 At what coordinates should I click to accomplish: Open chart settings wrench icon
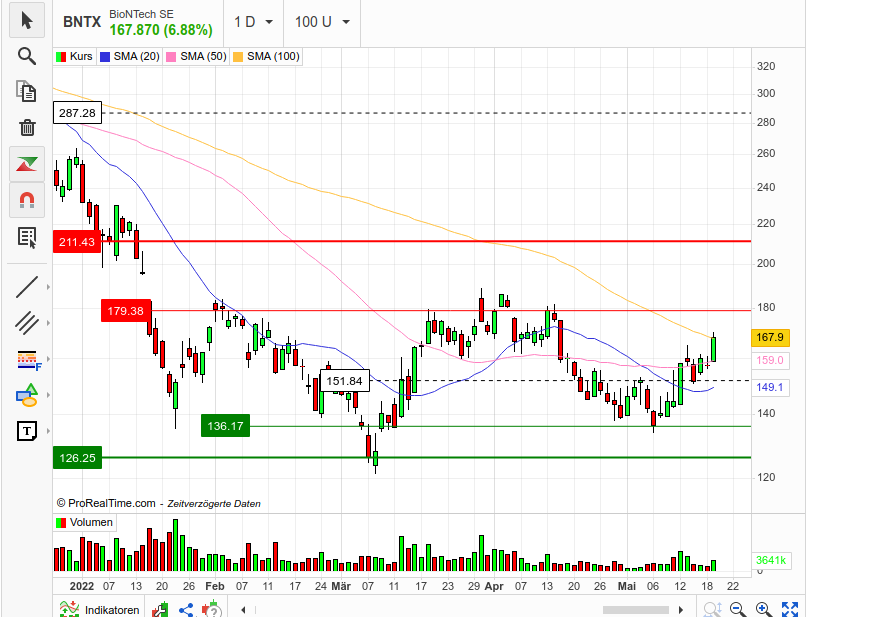point(160,610)
